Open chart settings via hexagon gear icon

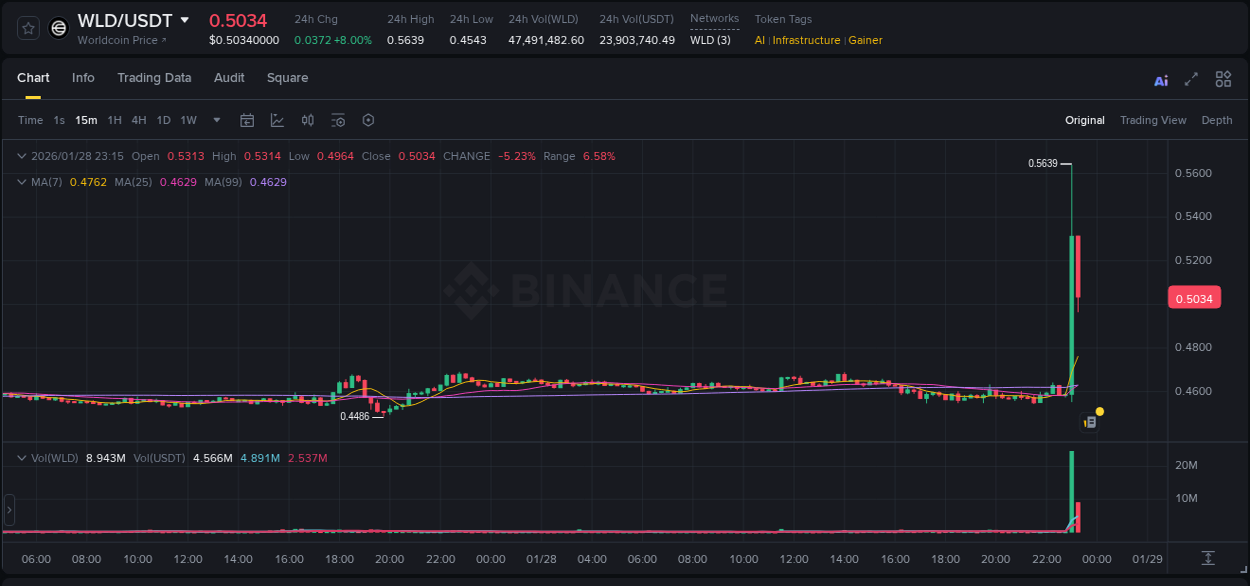tap(368, 120)
